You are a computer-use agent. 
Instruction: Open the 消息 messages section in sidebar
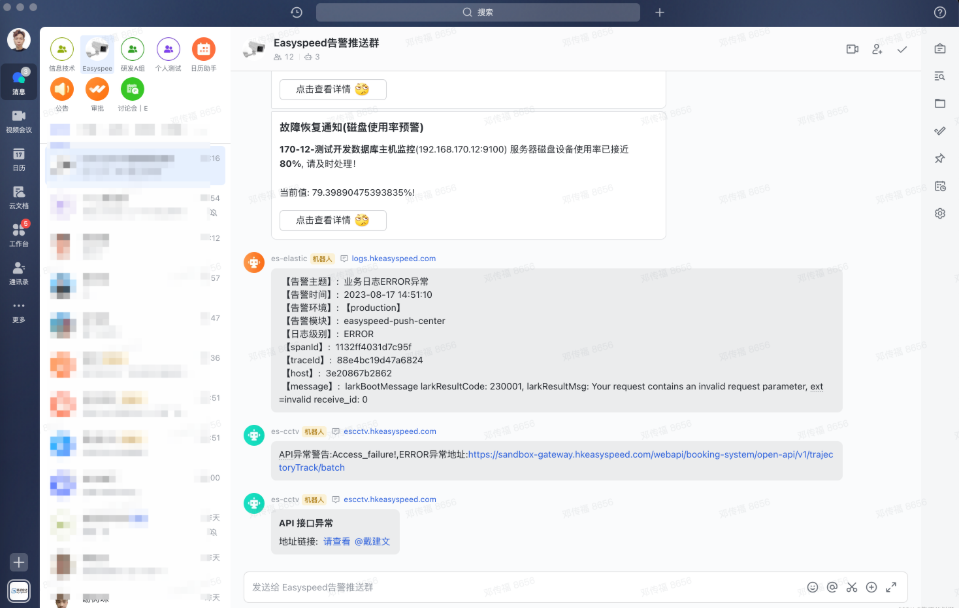(x=19, y=83)
